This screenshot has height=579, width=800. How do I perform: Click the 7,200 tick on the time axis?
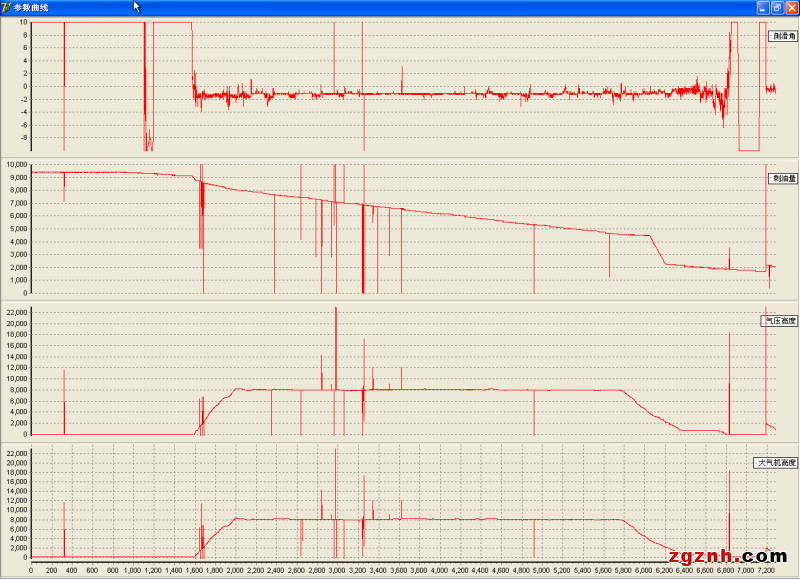[x=763, y=571]
